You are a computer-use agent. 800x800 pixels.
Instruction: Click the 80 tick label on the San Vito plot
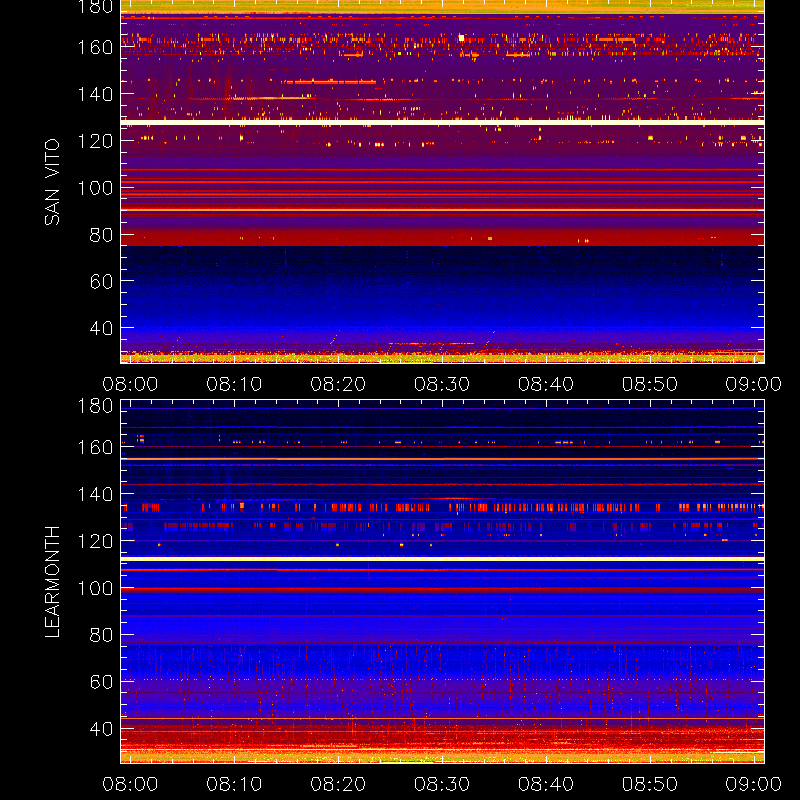point(101,235)
